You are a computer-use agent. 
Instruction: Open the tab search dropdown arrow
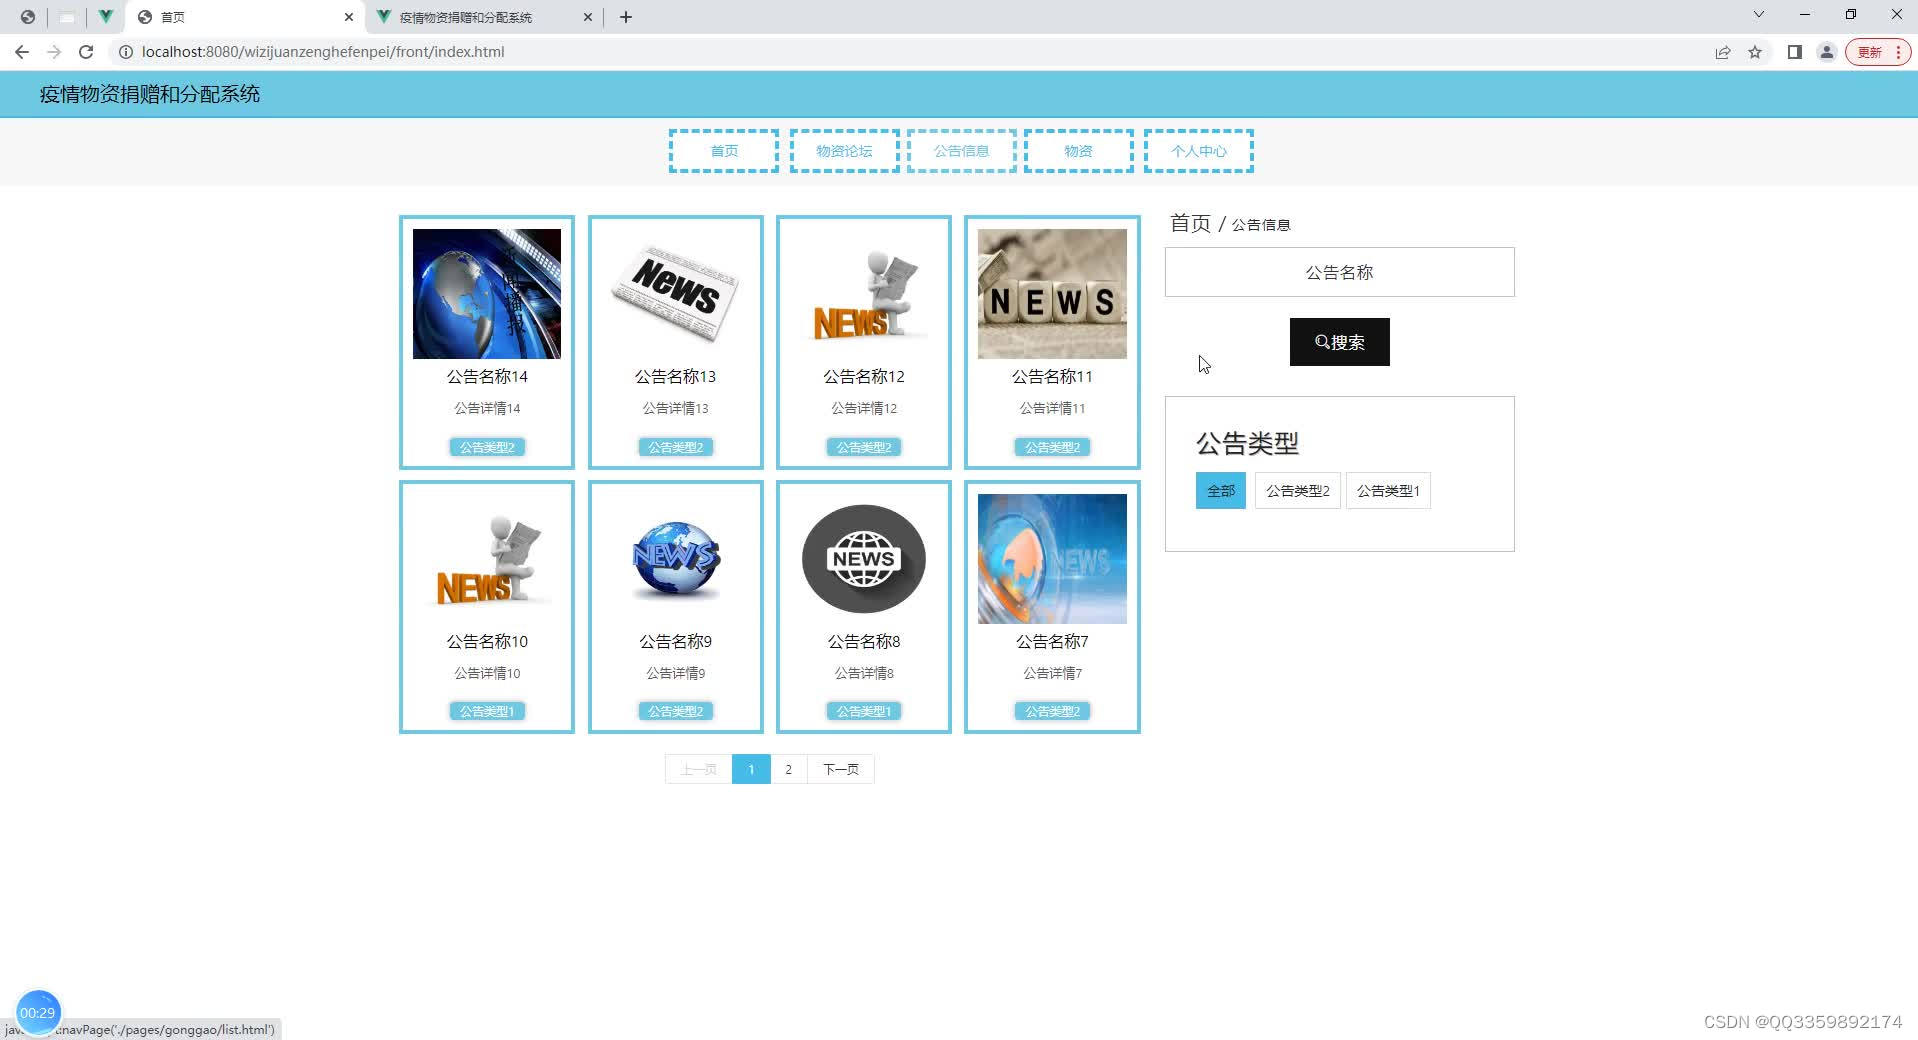[x=1758, y=15]
